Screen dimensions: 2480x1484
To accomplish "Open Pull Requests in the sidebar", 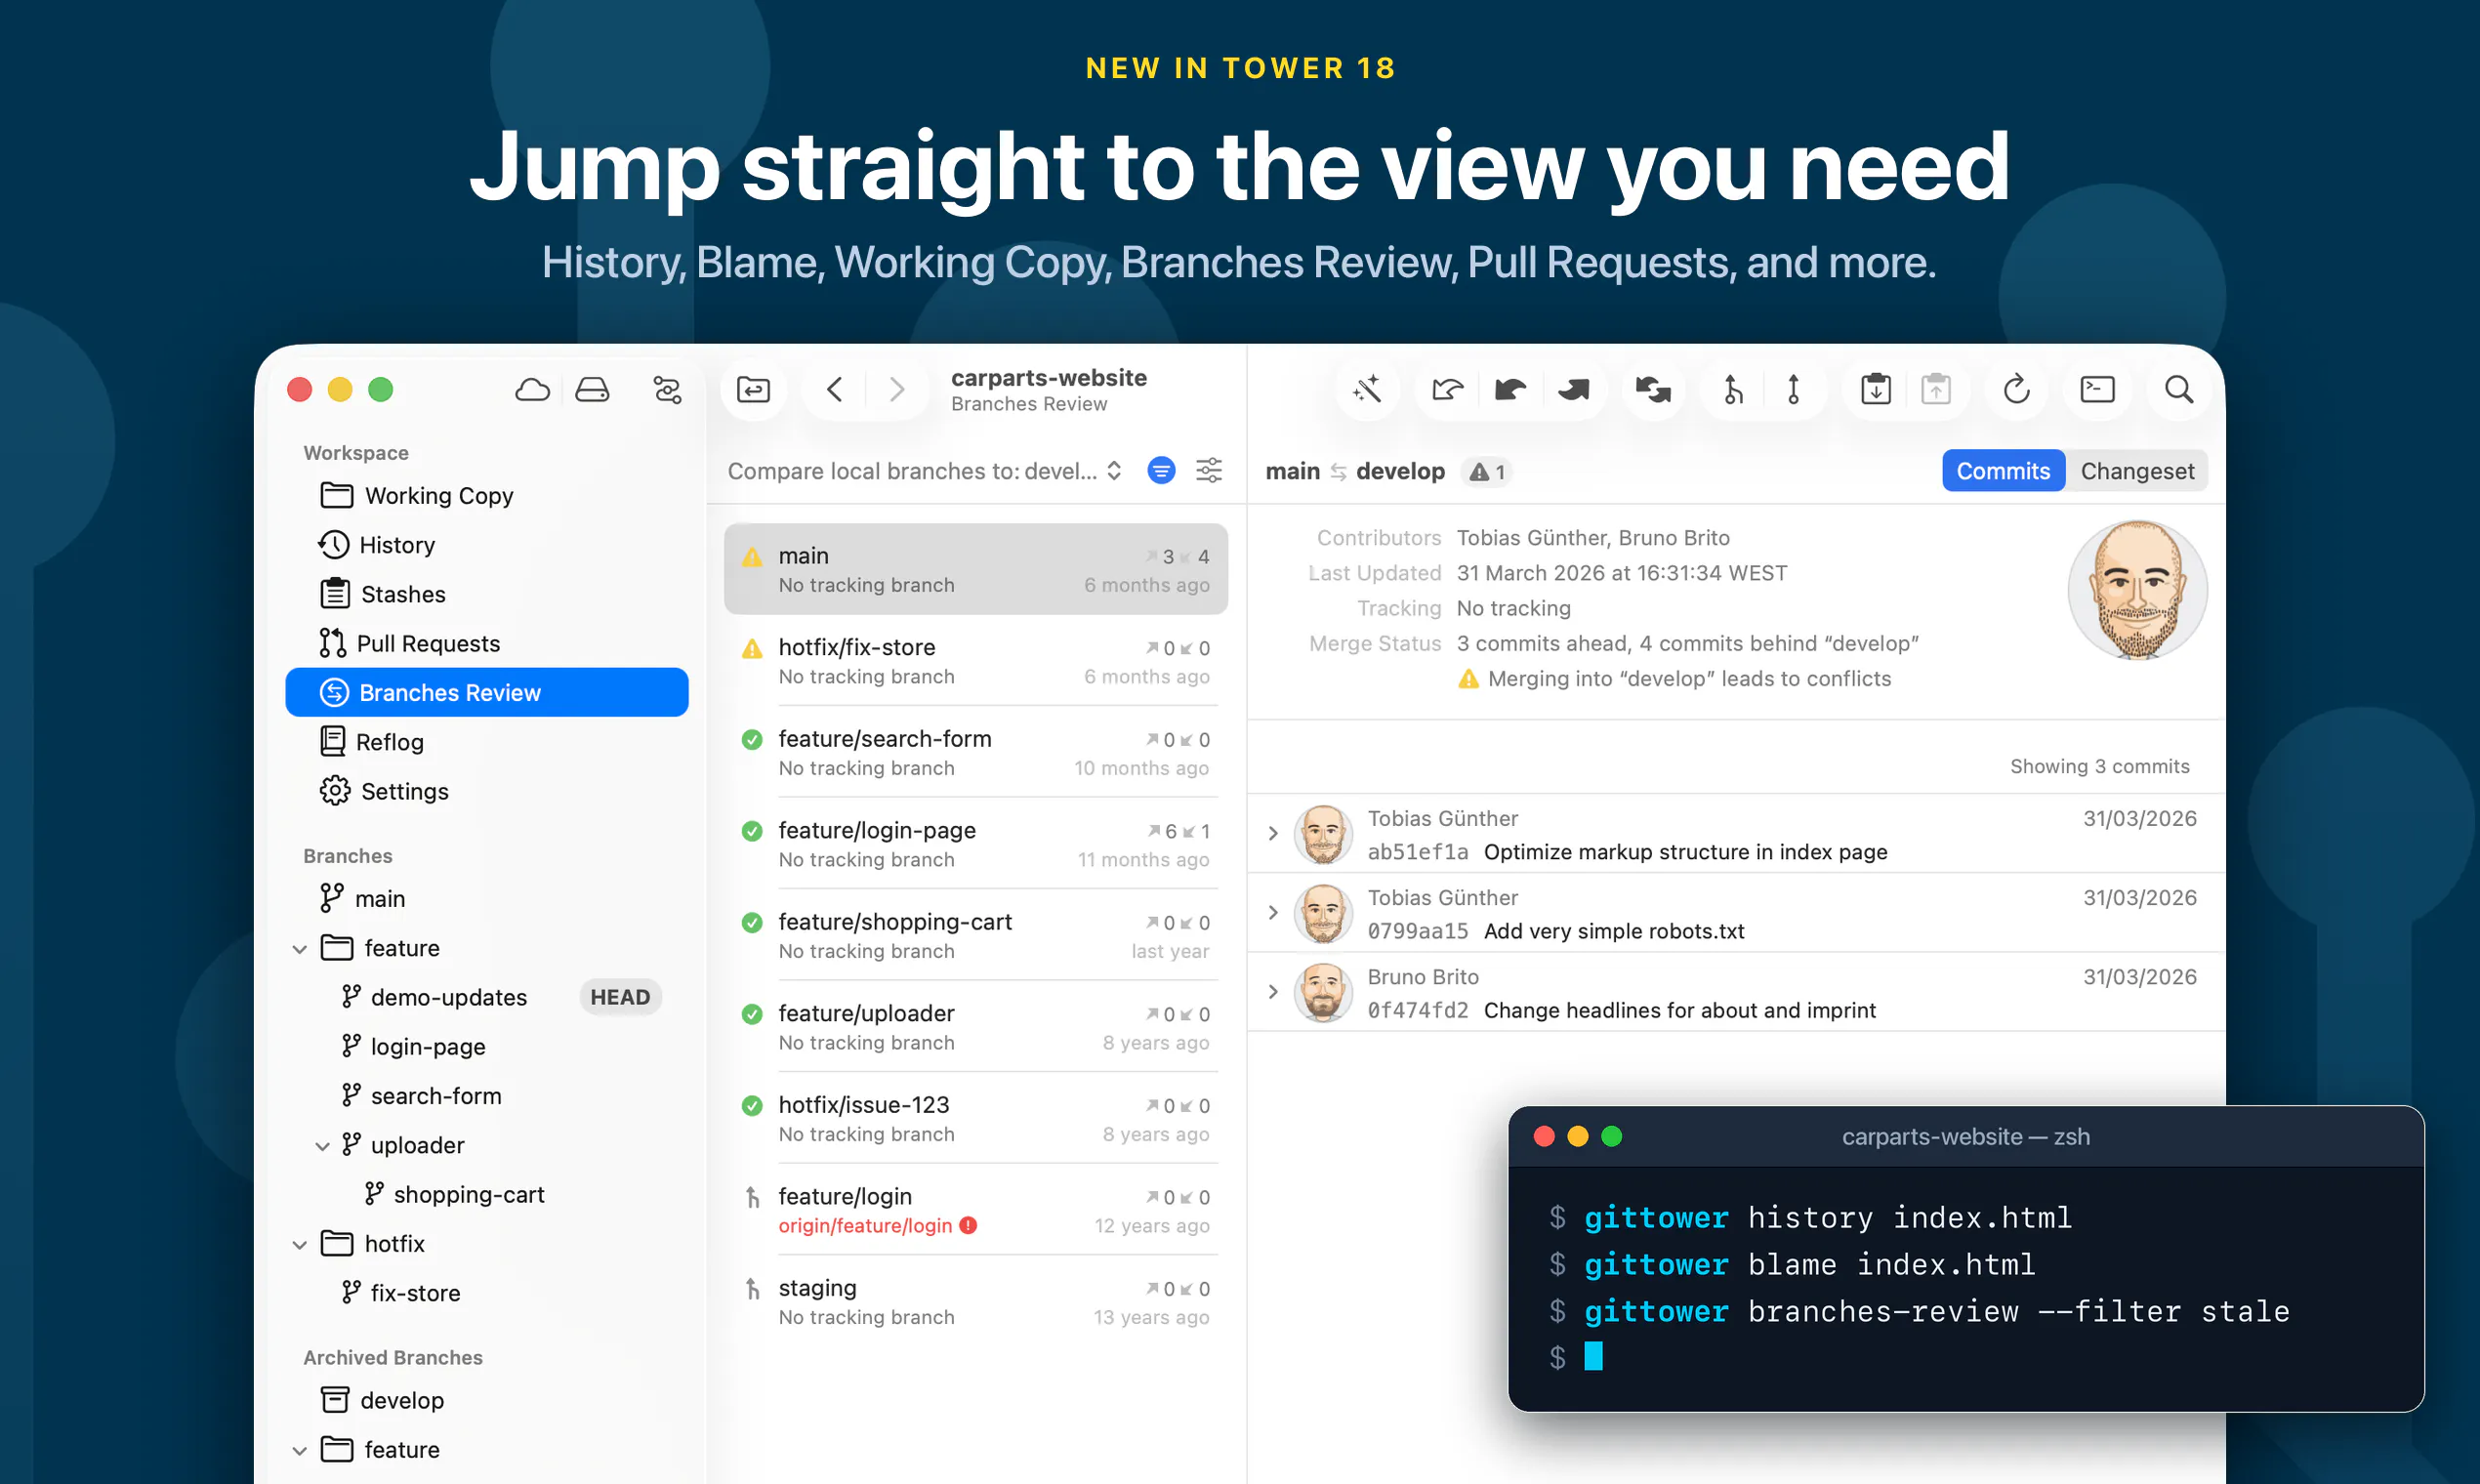I will click(x=487, y=643).
